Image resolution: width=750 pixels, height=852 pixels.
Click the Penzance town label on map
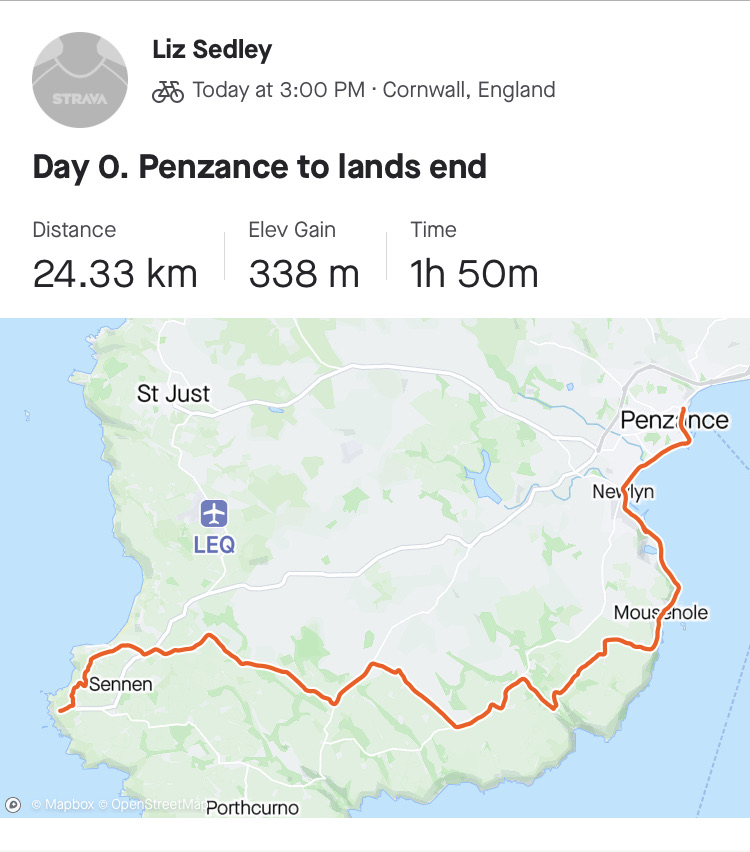coord(674,420)
